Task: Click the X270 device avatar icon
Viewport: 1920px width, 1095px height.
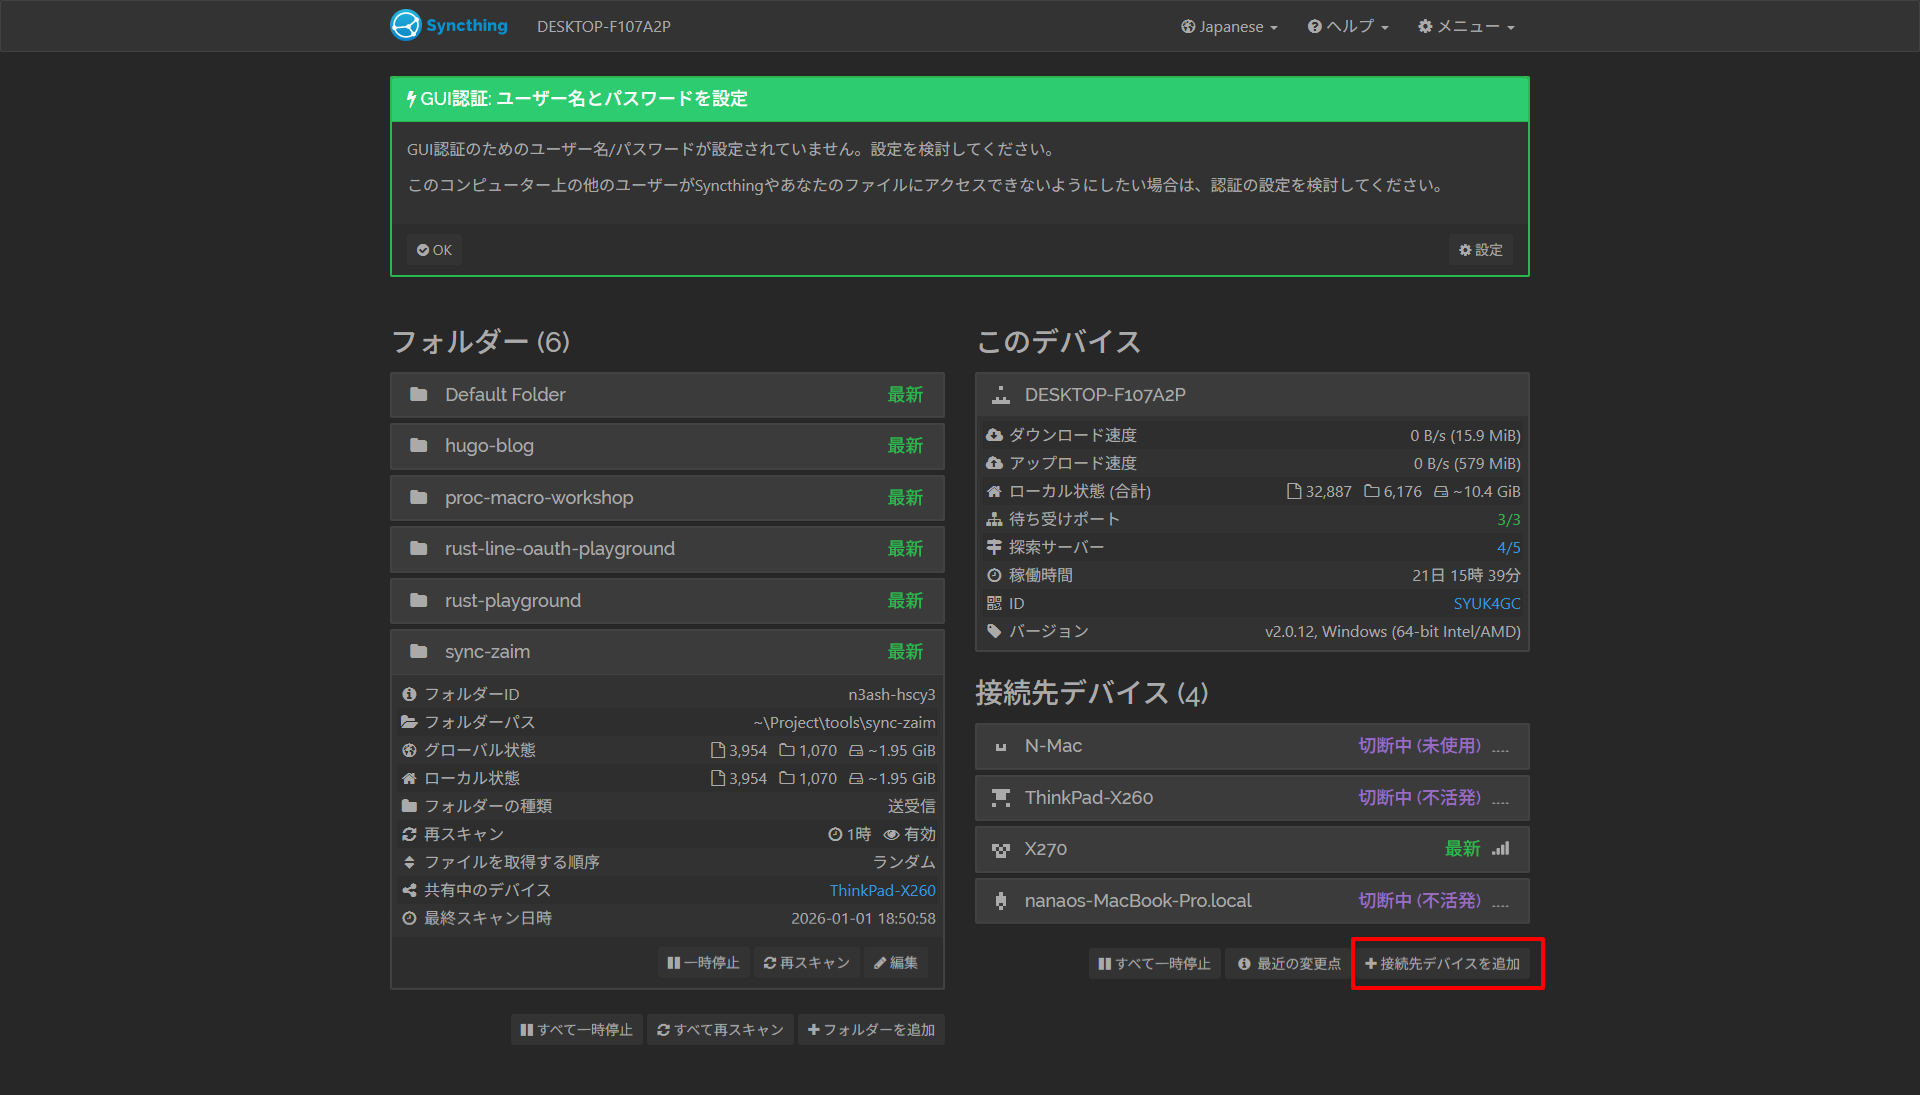Action: (1000, 850)
